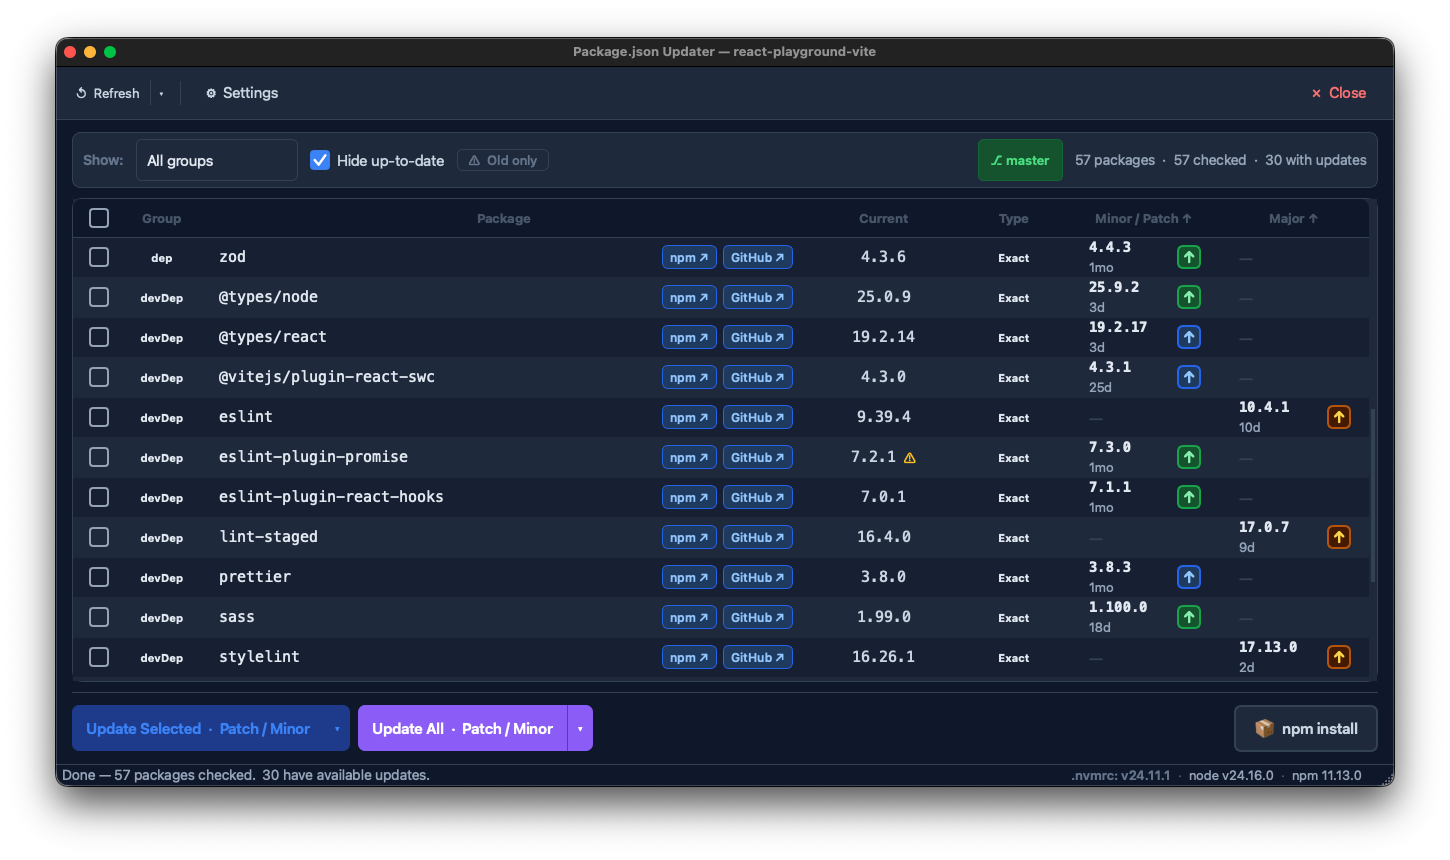The width and height of the screenshot is (1450, 860).
Task: Click the 30 with updates text
Action: pos(1316,160)
